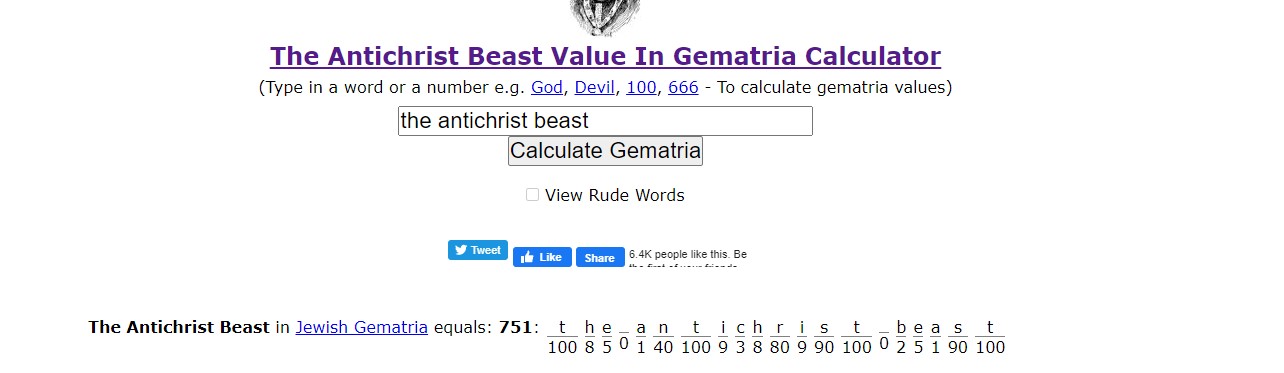Viewport: 1284px width, 373px height.
Task: Open the Devil example link
Action: [x=595, y=87]
